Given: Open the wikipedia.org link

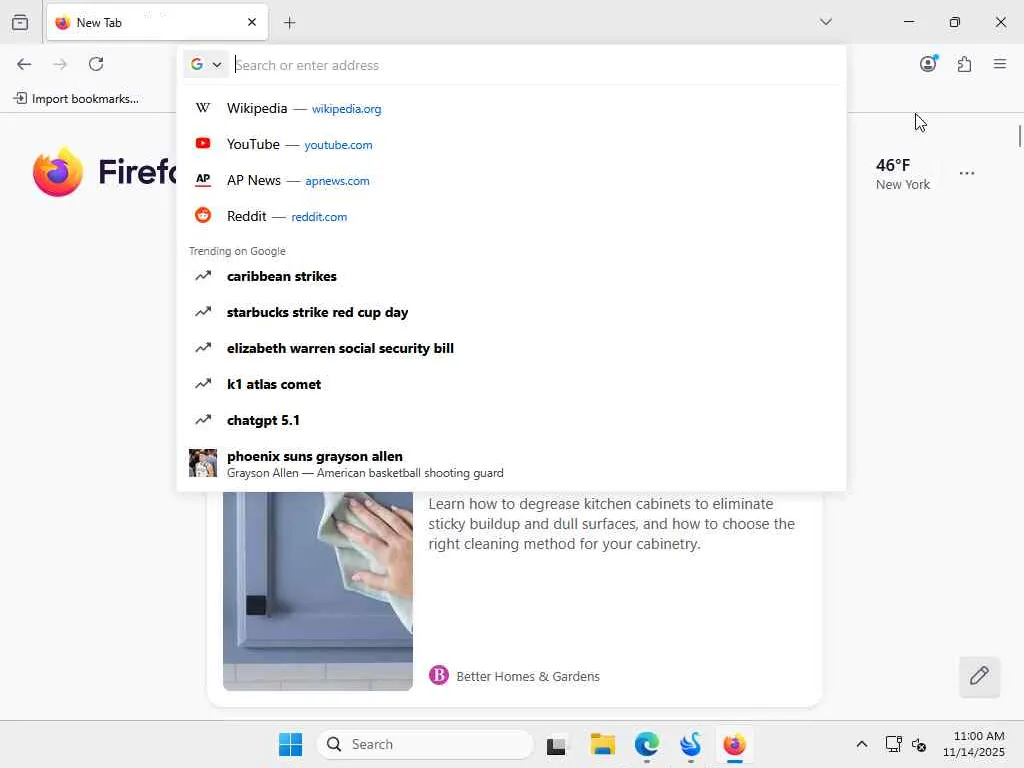Looking at the screenshot, I should point(346,109).
